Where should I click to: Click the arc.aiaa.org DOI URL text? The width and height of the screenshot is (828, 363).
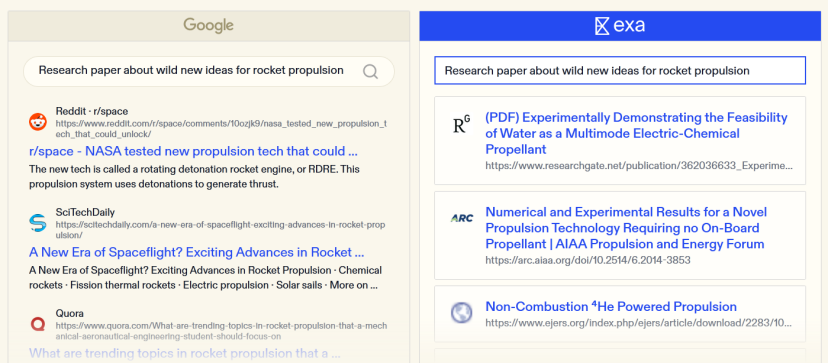(588, 260)
